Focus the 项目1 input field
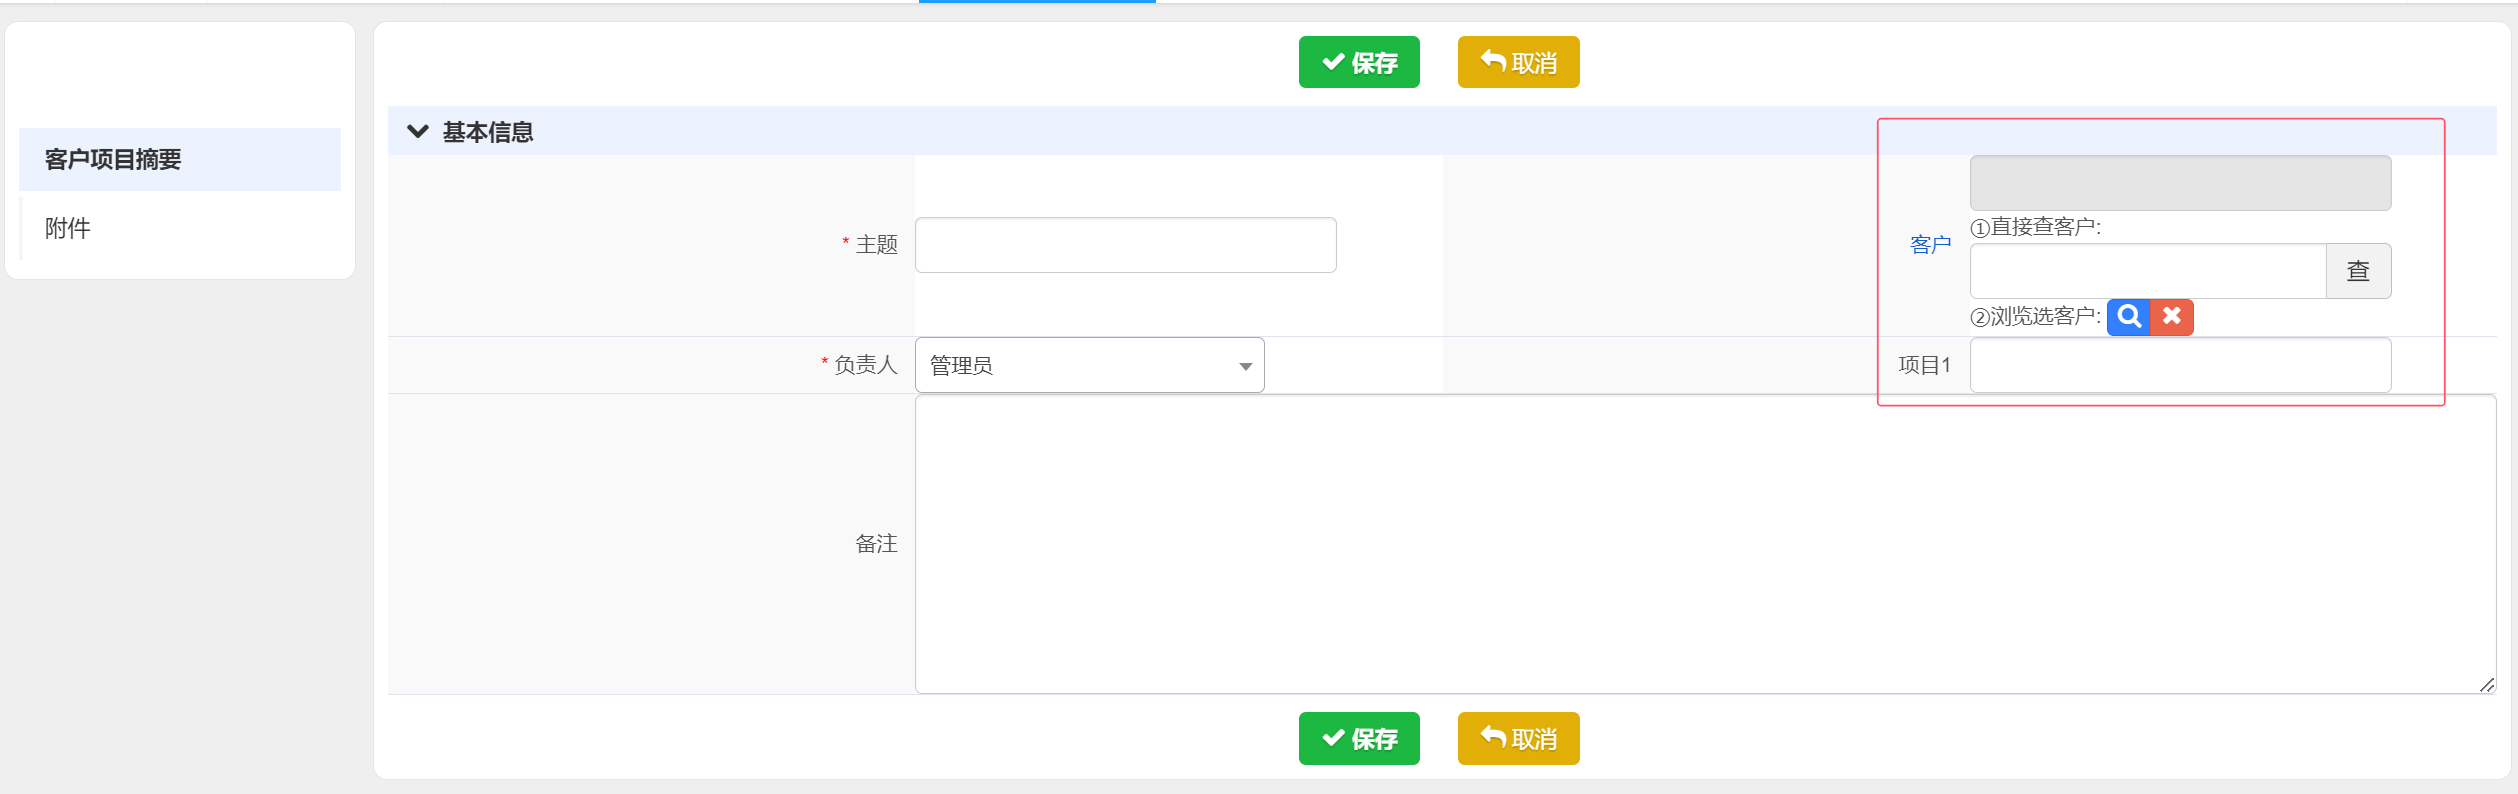The height and width of the screenshot is (794, 2518). point(2180,365)
